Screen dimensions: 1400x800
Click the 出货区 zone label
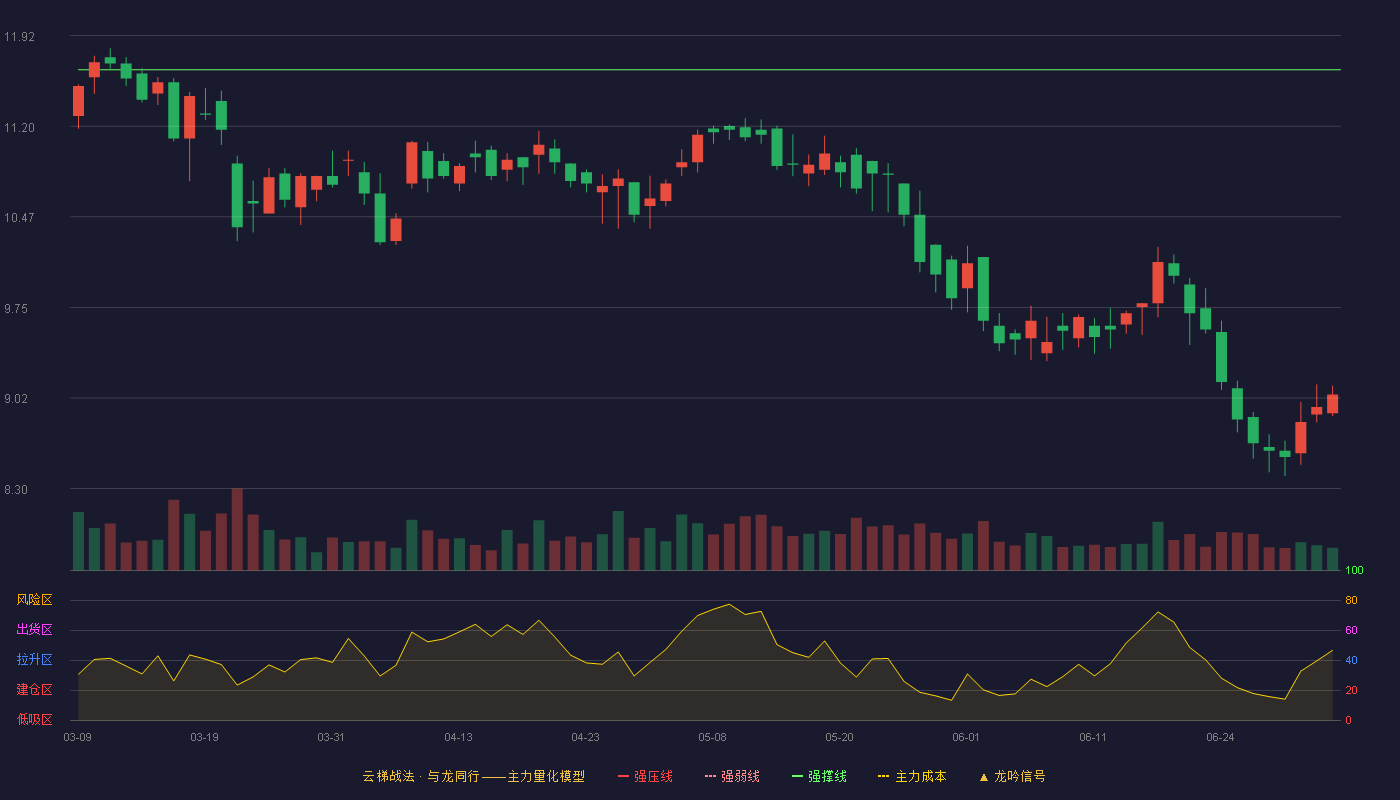tap(34, 630)
